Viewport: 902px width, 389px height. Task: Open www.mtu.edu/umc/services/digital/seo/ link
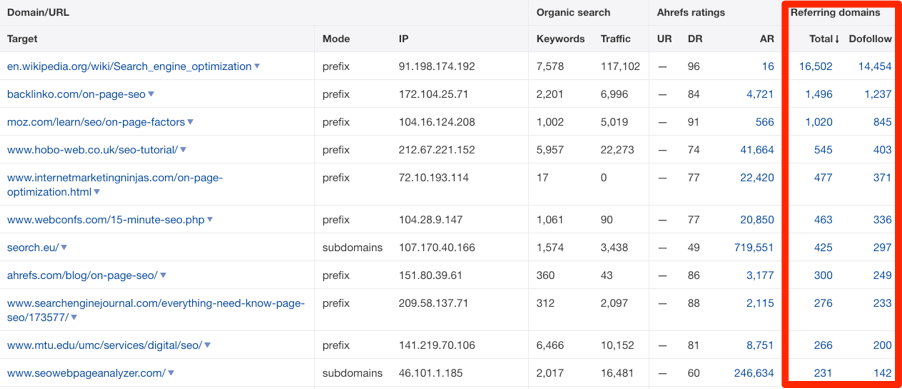click(x=105, y=345)
